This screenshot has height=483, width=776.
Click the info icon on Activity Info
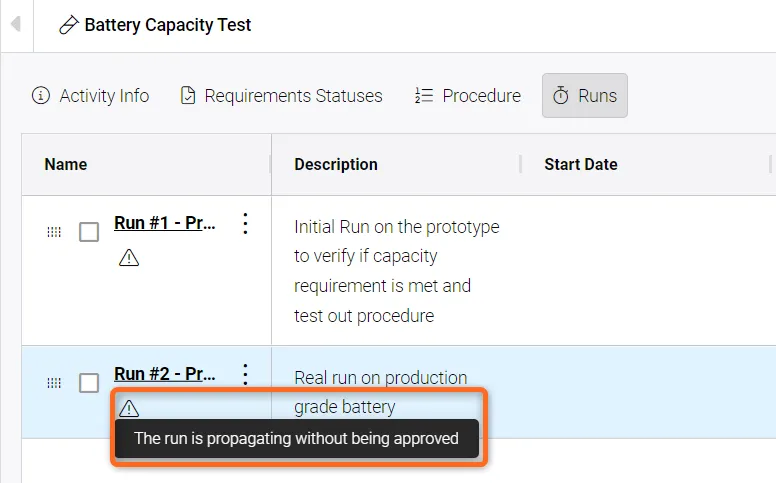point(41,96)
